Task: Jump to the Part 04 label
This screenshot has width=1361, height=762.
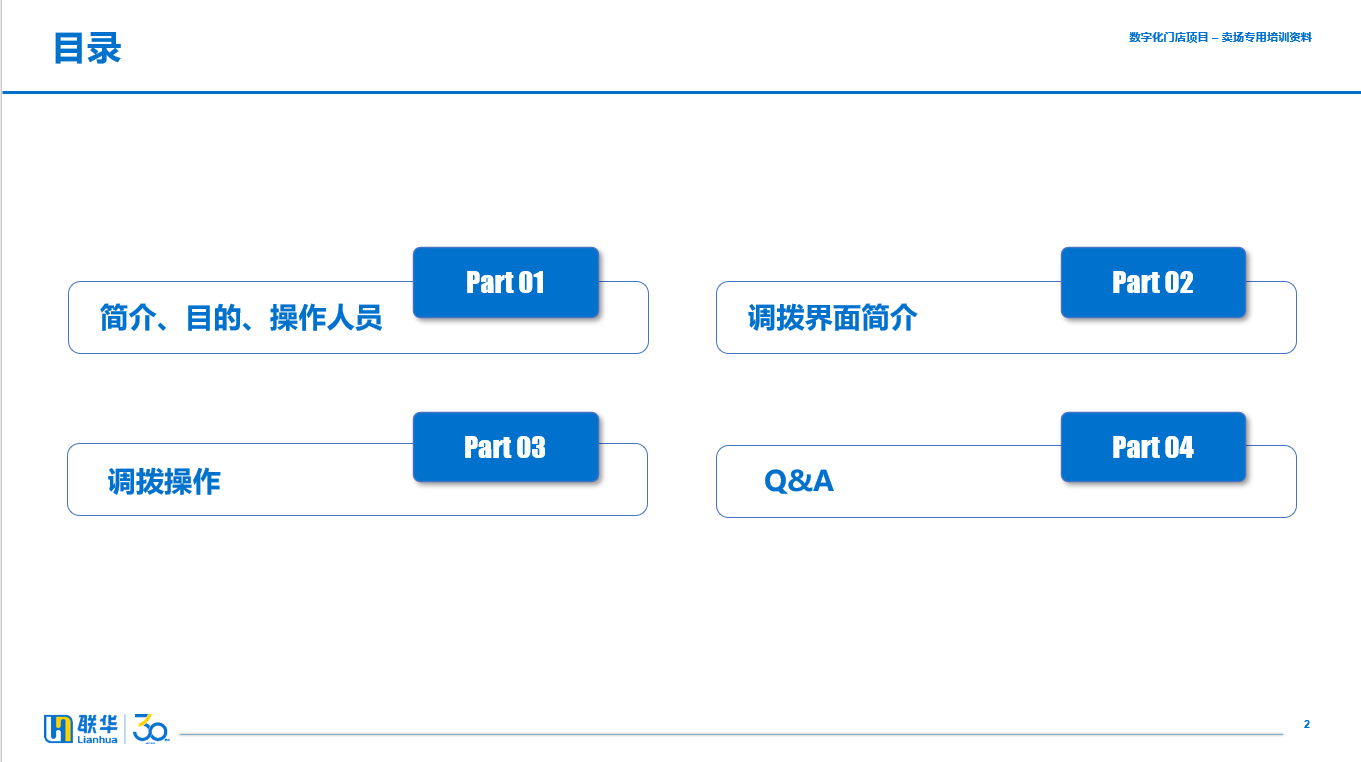Action: coord(1153,447)
